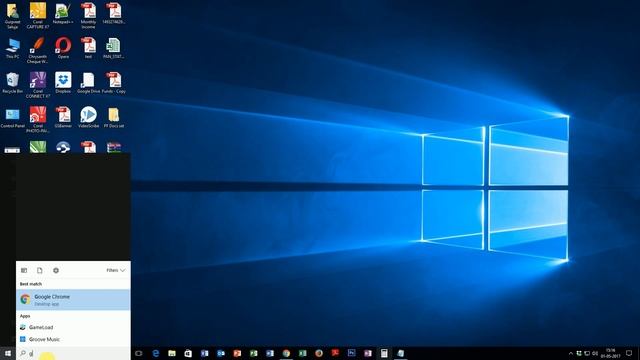Select Notepad++ desktop shortcut
640x360 pixels.
[63, 13]
